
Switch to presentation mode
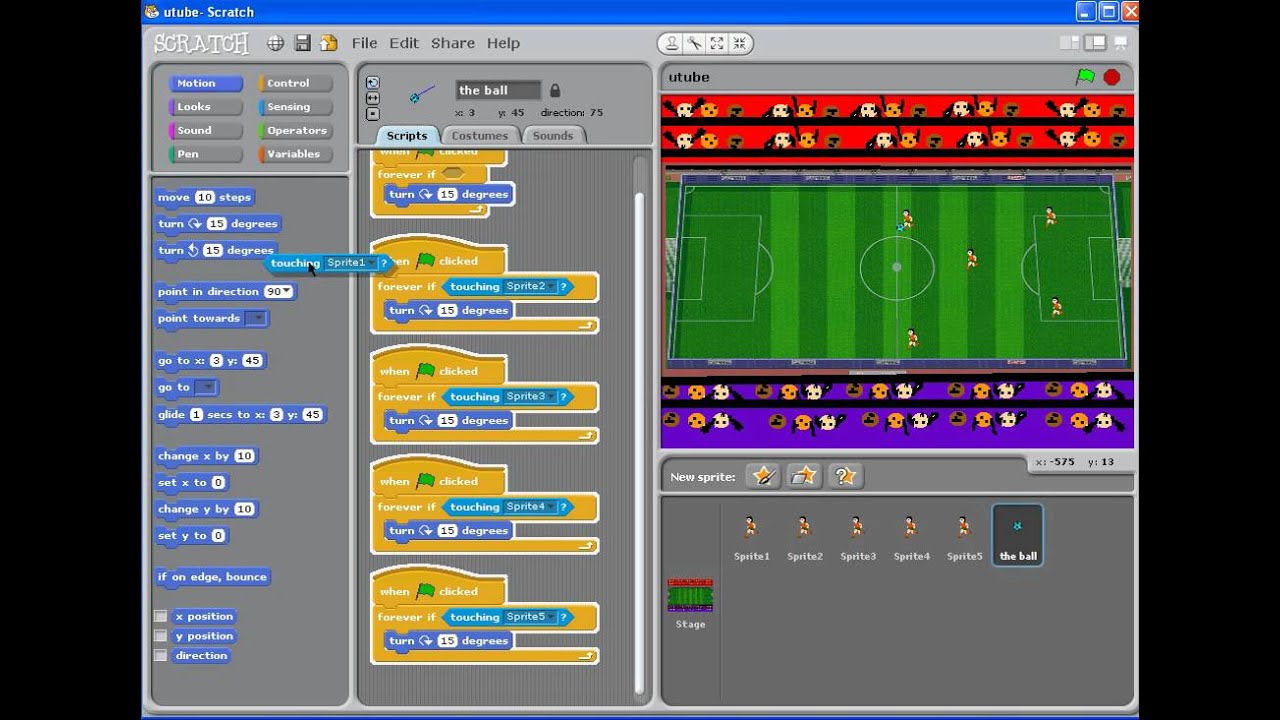pyautogui.click(x=1121, y=43)
